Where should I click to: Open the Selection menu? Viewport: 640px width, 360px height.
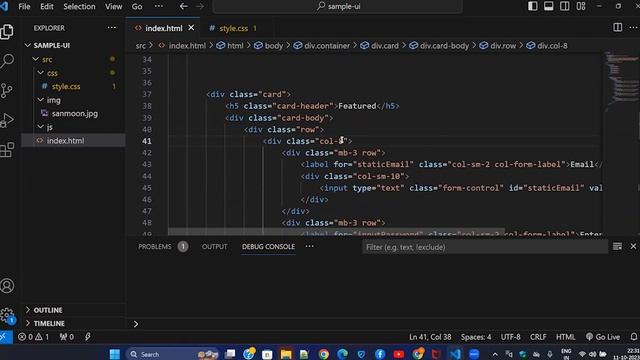coord(79,7)
